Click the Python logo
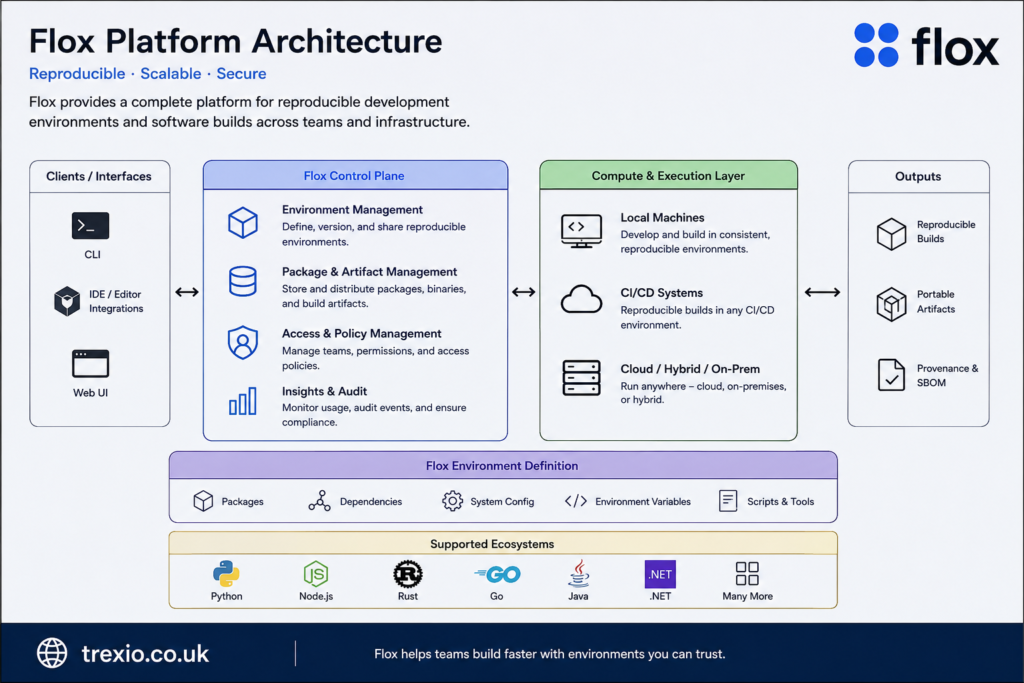This screenshot has height=683, width=1024. coord(226,574)
